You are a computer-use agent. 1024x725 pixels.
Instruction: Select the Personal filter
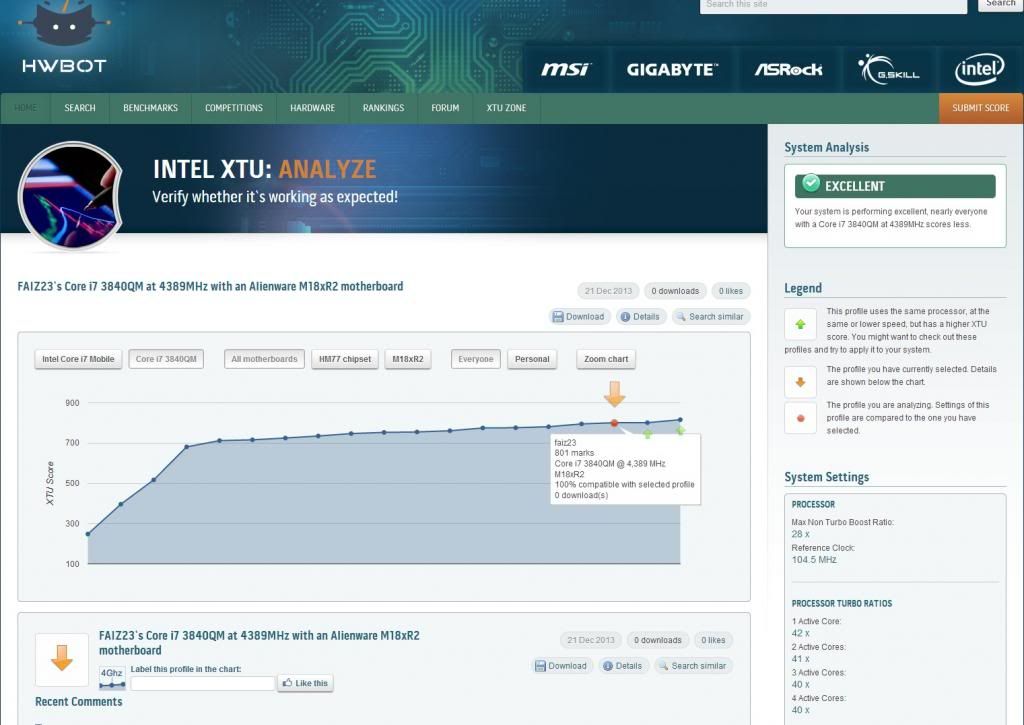[x=532, y=359]
